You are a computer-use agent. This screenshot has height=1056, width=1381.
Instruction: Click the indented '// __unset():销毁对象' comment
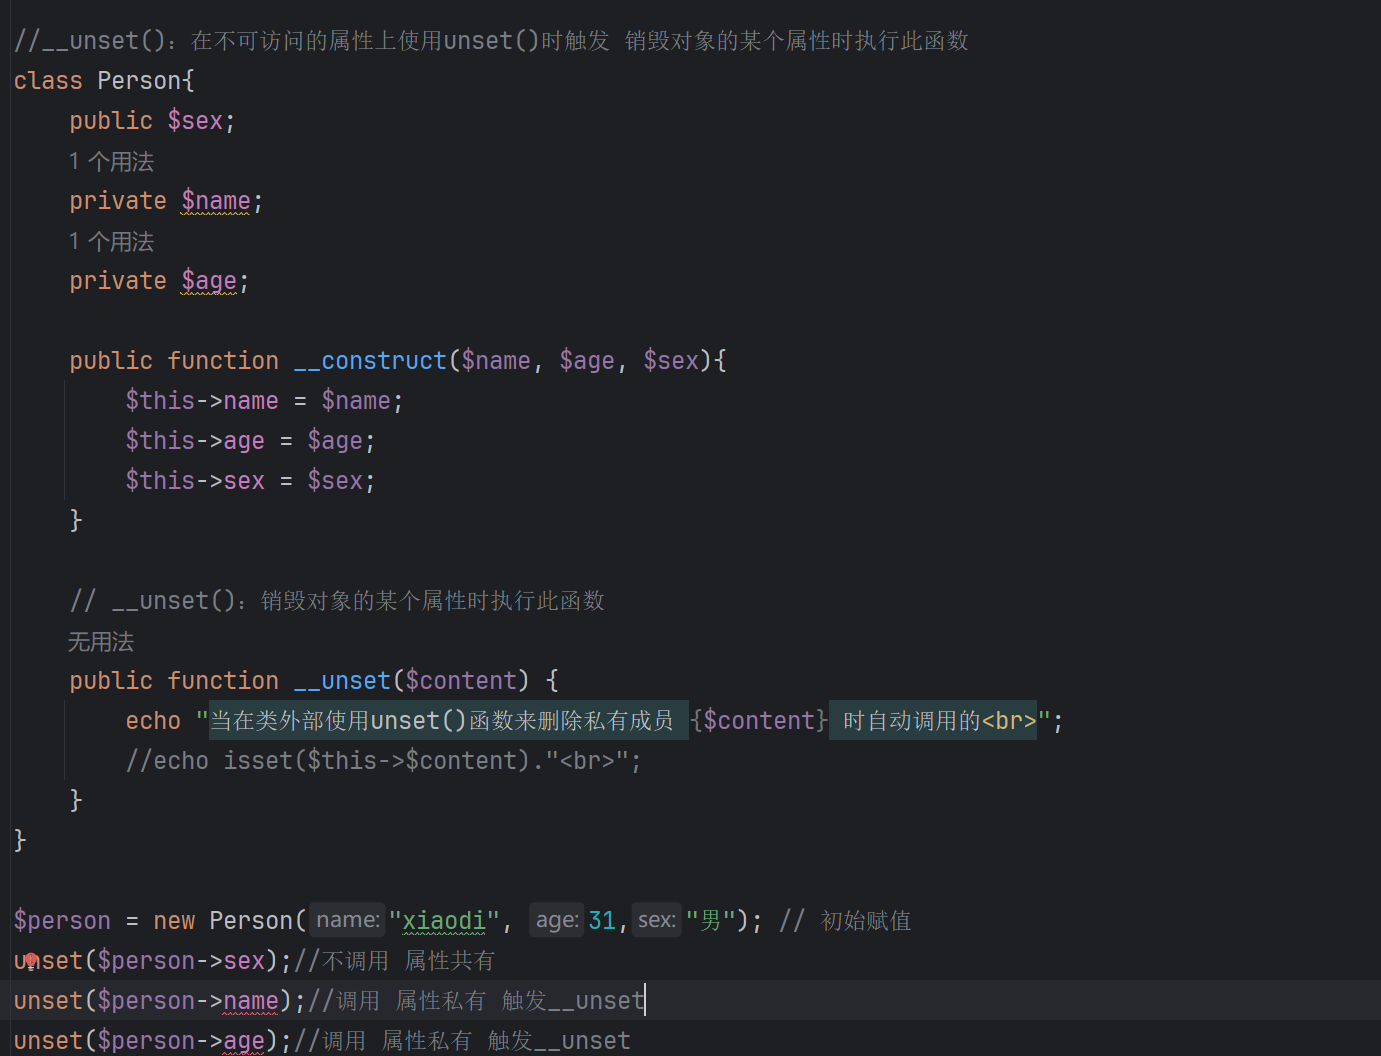(337, 601)
